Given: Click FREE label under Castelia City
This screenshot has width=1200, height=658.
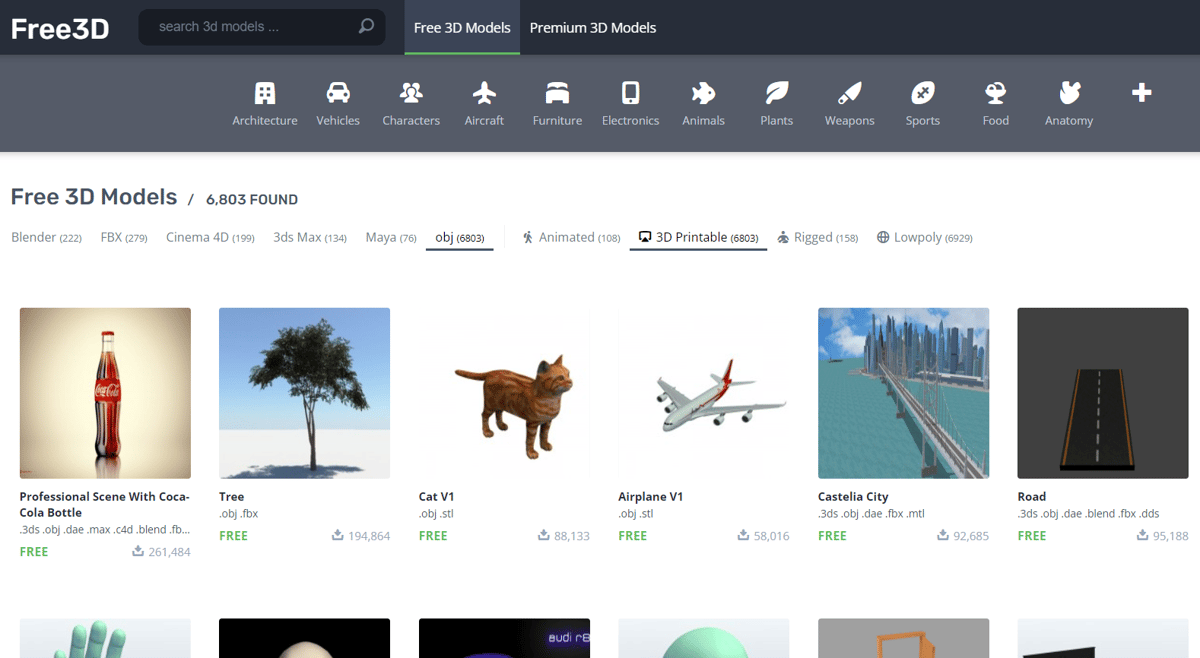Looking at the screenshot, I should (832, 535).
